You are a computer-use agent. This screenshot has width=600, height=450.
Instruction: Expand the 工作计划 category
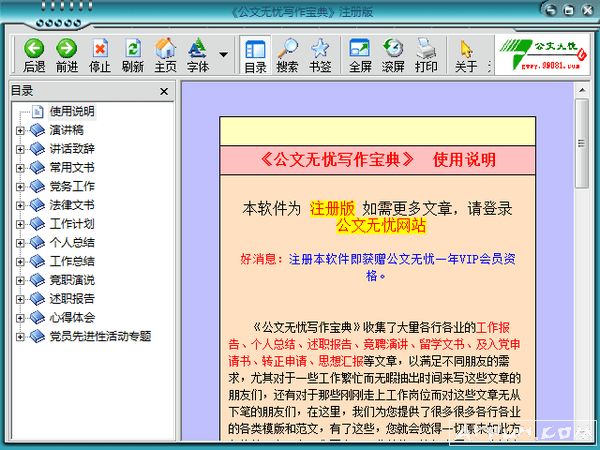20,224
